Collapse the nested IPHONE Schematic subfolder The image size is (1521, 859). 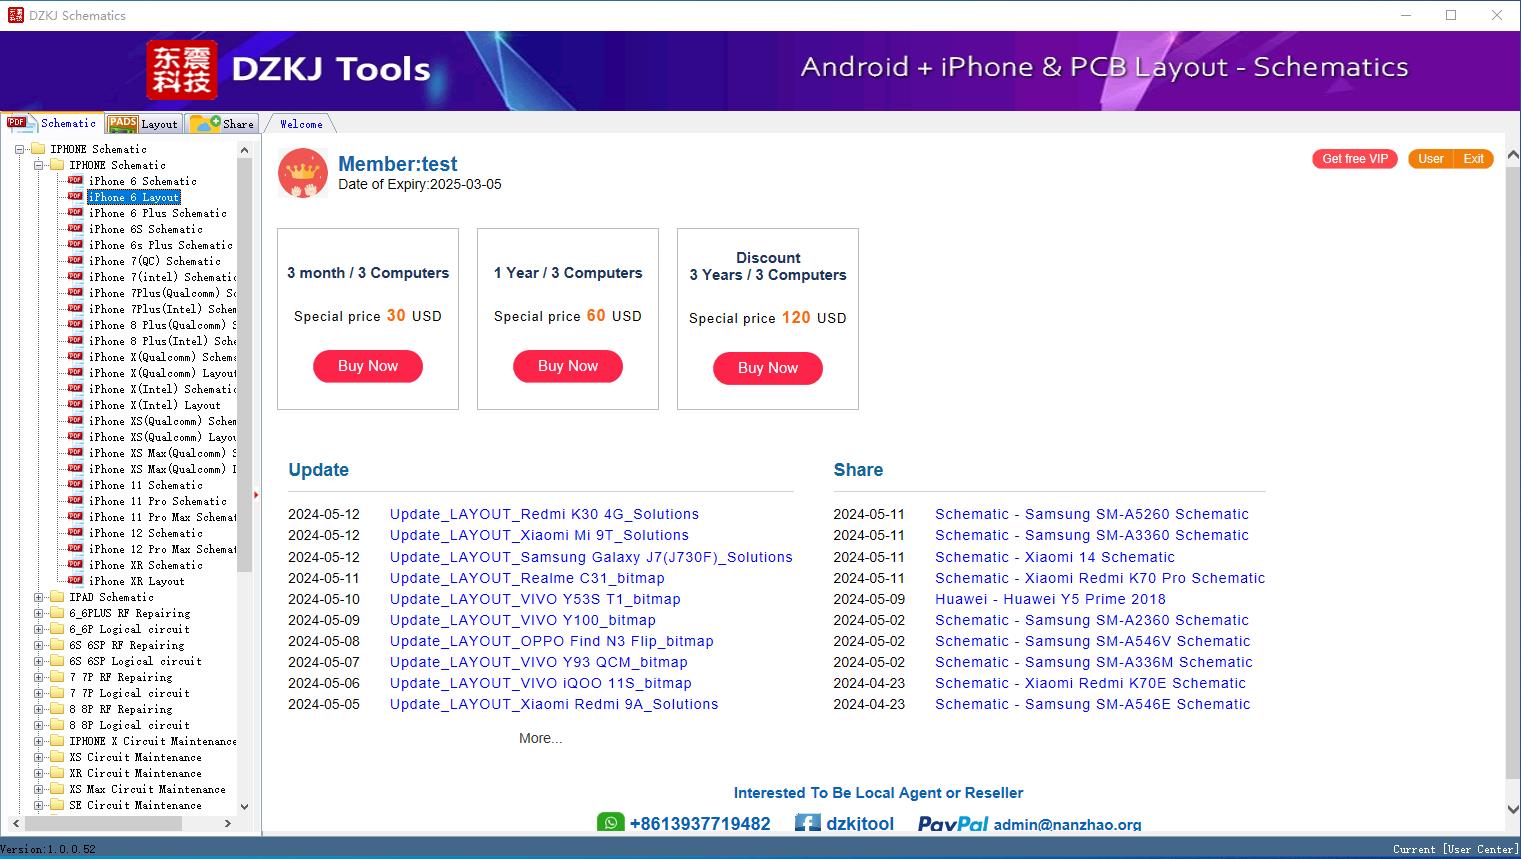(39, 165)
